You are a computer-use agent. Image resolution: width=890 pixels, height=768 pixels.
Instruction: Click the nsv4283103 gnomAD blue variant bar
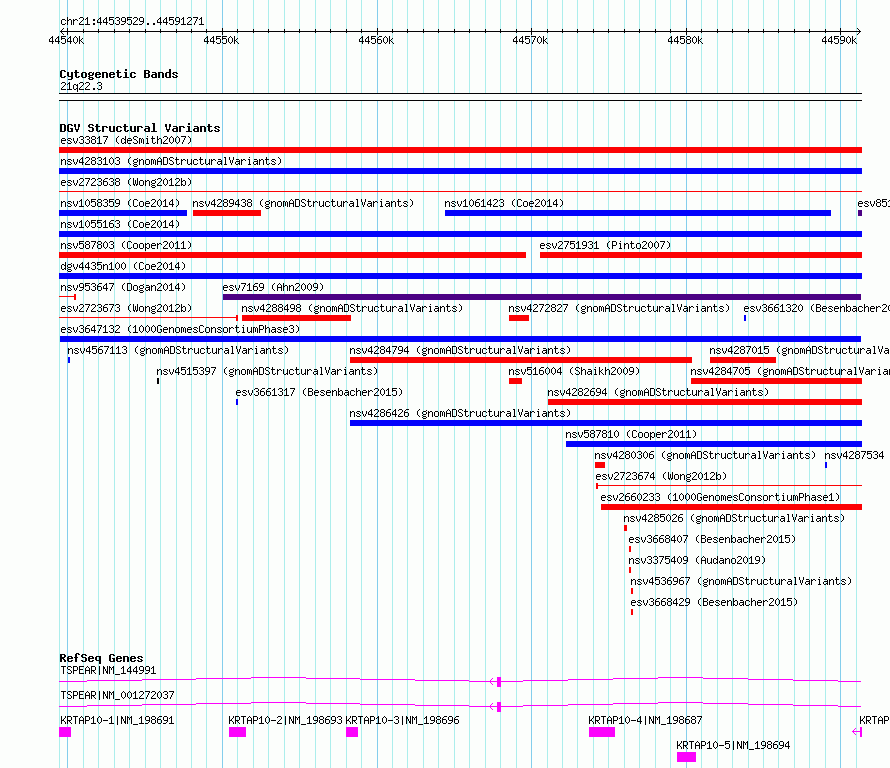pos(460,171)
